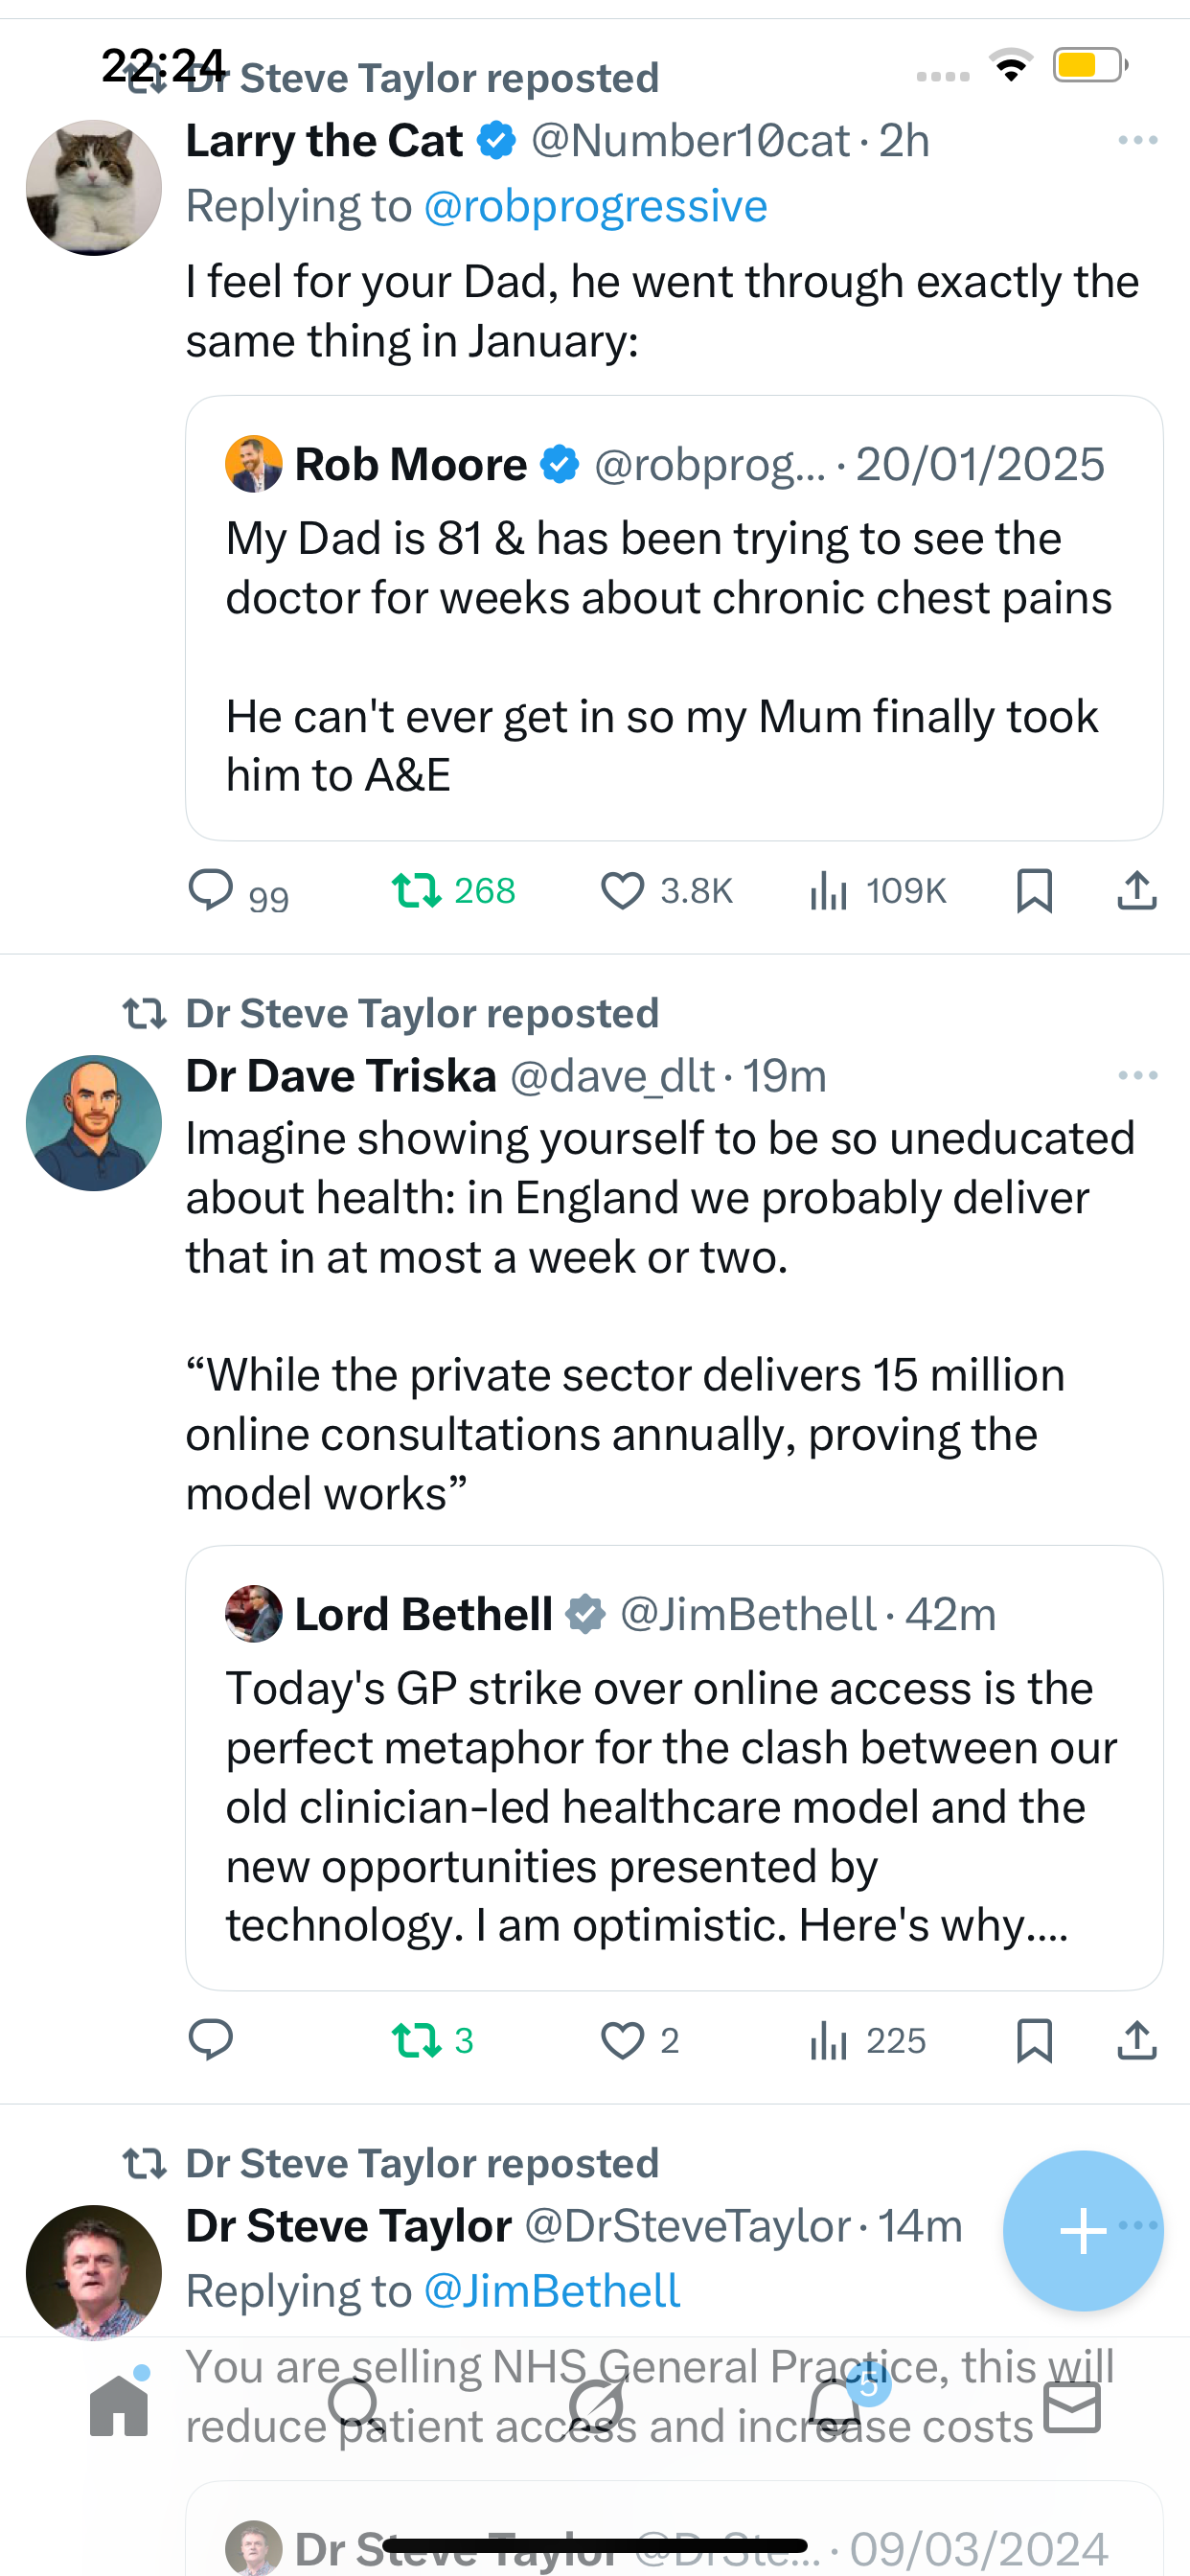Open more options for Larry the Cat's post
This screenshot has height=2576, width=1190.
click(1137, 140)
